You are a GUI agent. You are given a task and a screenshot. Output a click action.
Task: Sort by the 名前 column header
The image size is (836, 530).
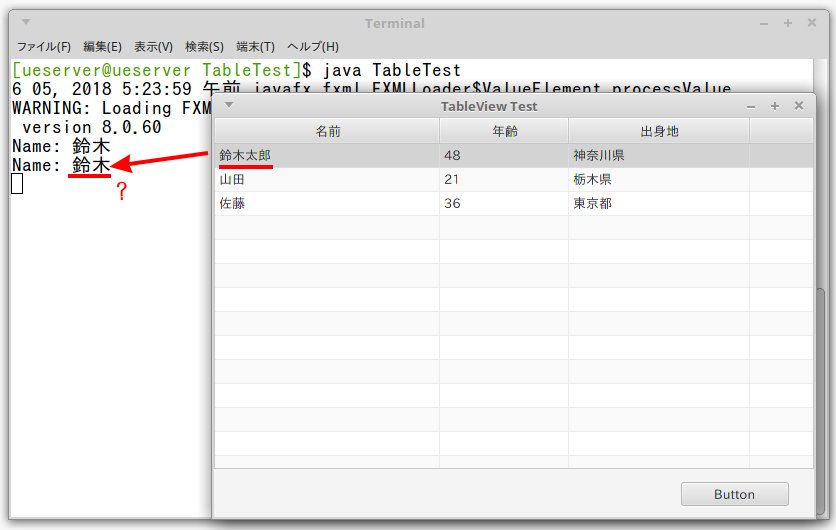pos(327,131)
